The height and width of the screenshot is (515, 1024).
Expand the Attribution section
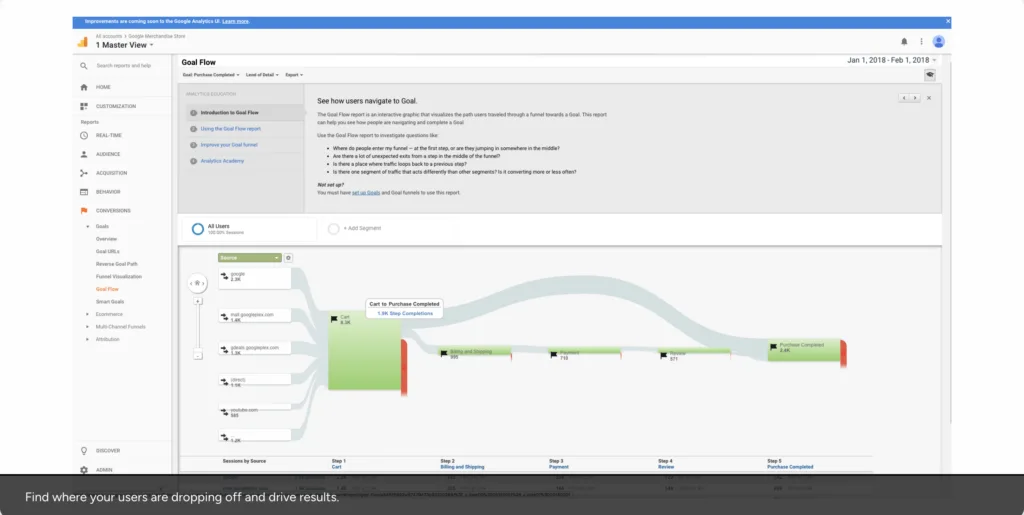coord(88,339)
